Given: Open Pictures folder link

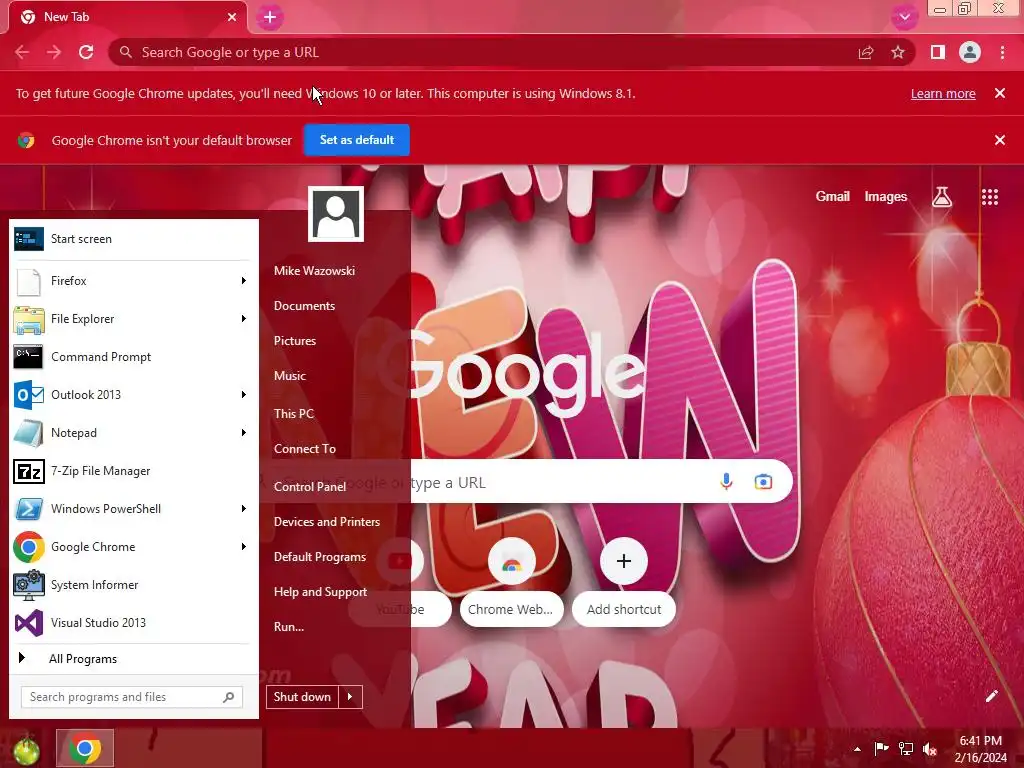Looking at the screenshot, I should (295, 341).
